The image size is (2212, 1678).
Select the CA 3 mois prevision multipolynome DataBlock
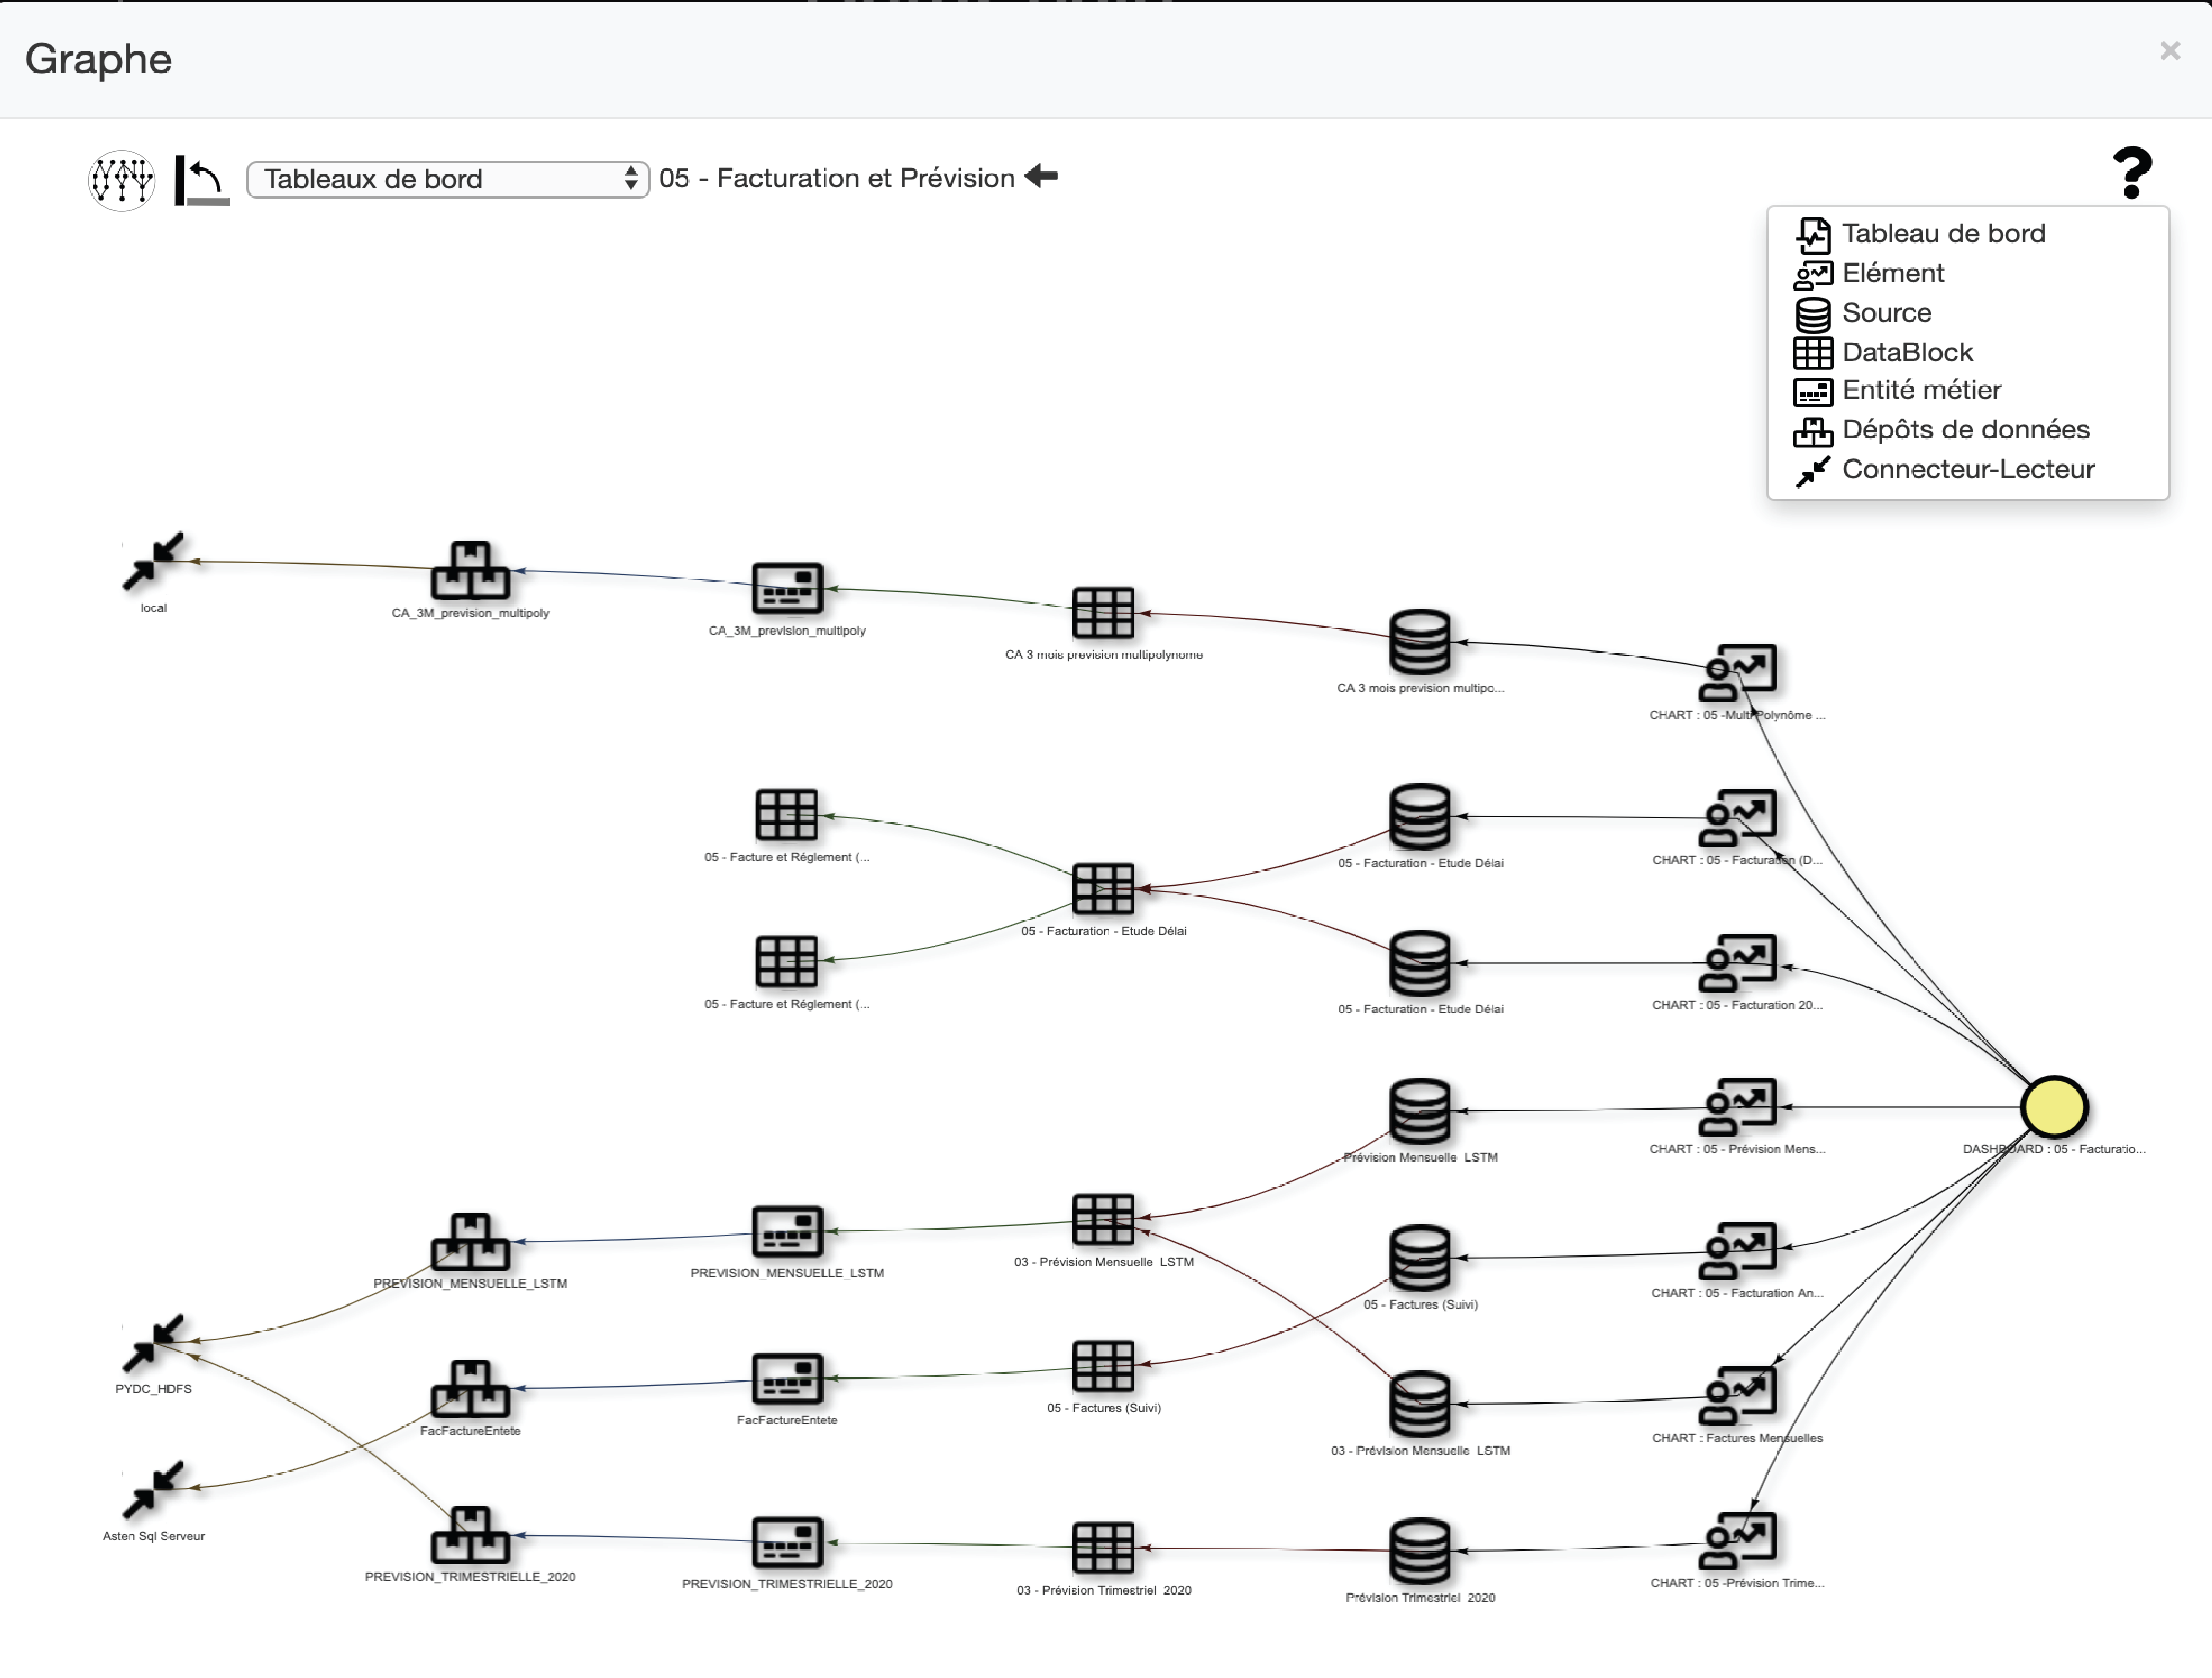point(1103,612)
